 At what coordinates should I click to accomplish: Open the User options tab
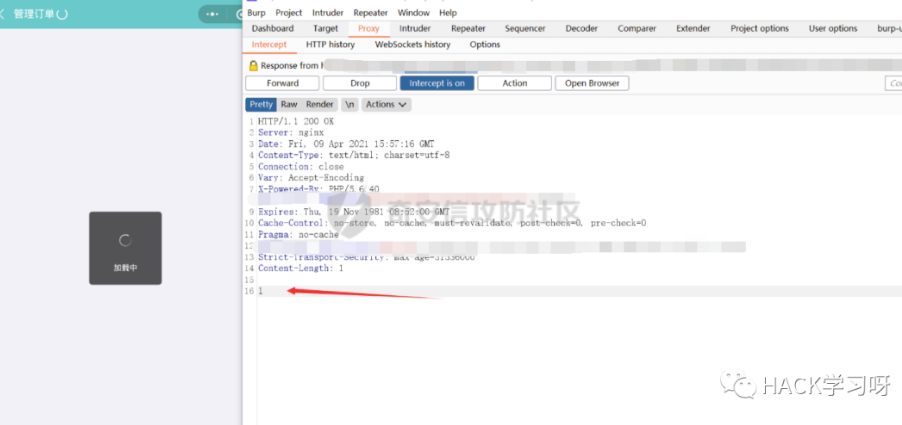[833, 28]
